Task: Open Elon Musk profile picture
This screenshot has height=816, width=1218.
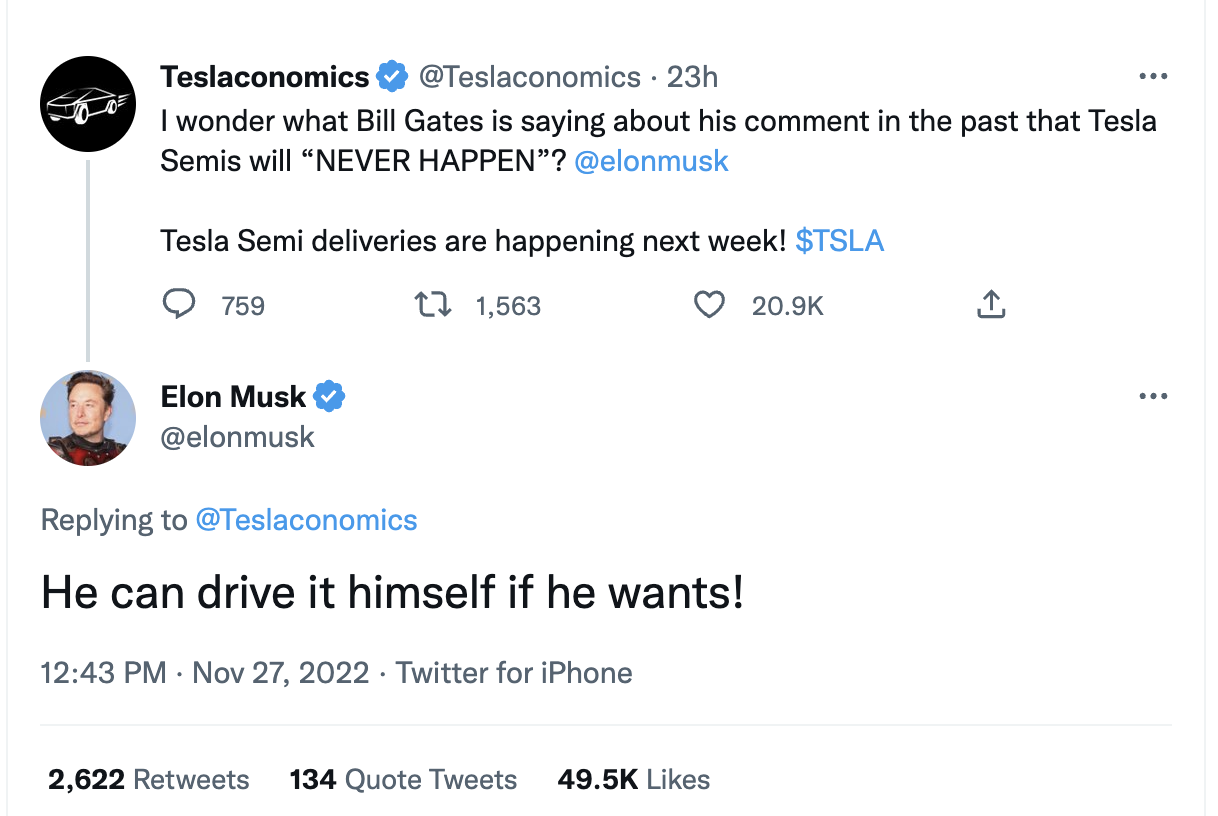Action: tap(88, 417)
